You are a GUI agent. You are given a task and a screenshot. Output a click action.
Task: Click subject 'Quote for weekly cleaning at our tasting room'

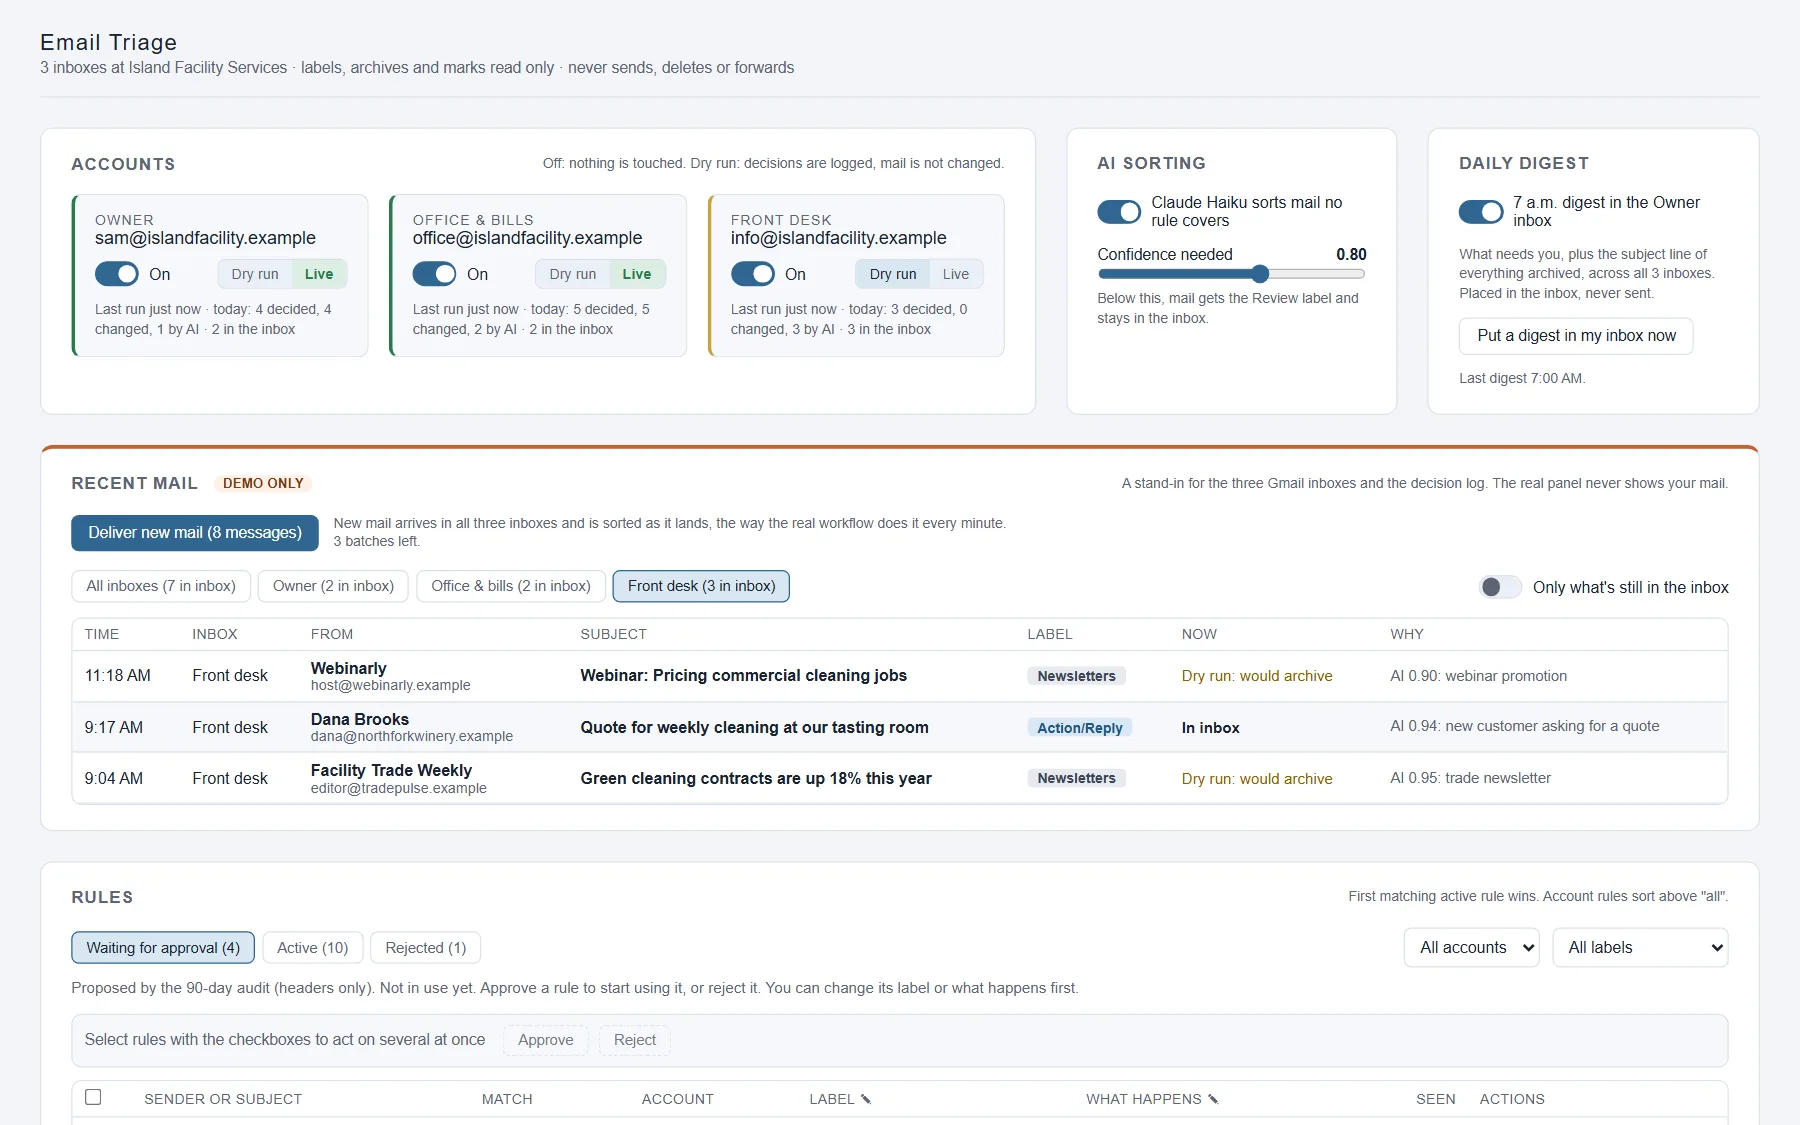point(755,727)
